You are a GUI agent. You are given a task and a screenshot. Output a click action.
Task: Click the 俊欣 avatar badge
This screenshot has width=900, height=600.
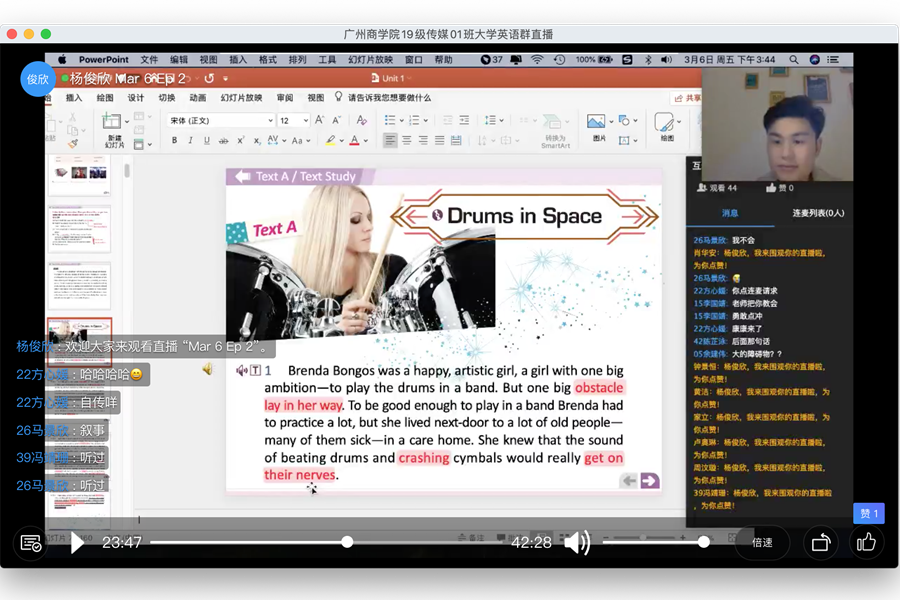[x=38, y=79]
